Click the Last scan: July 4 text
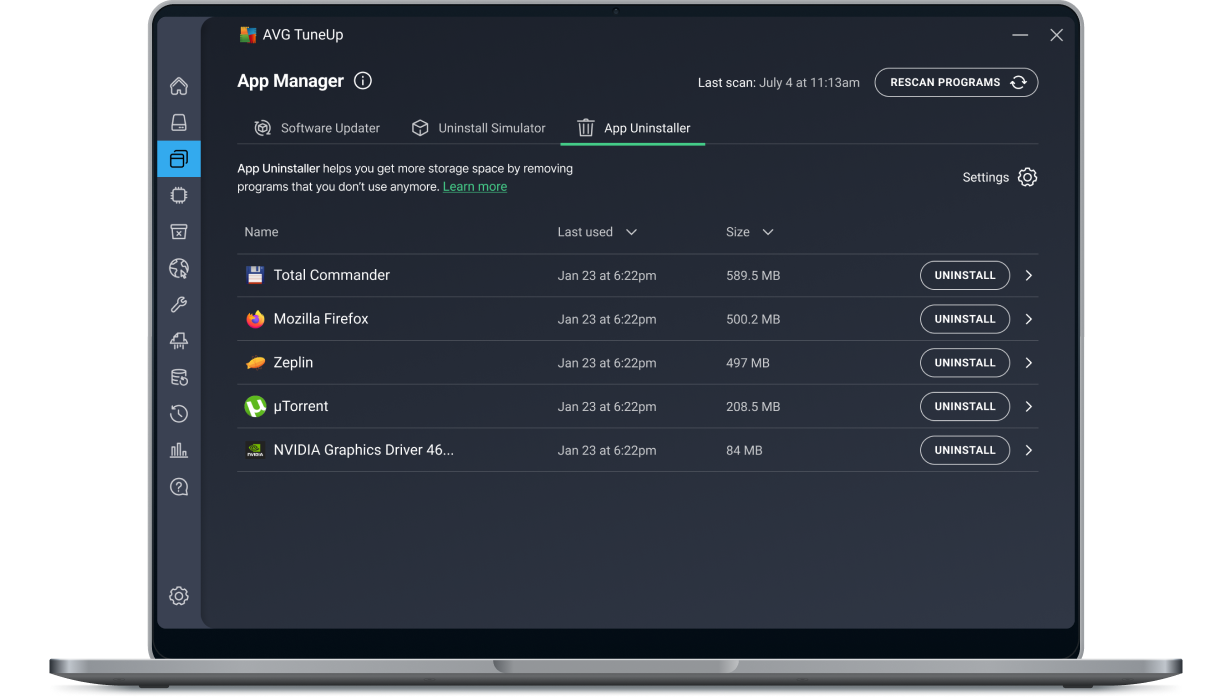 click(x=779, y=83)
